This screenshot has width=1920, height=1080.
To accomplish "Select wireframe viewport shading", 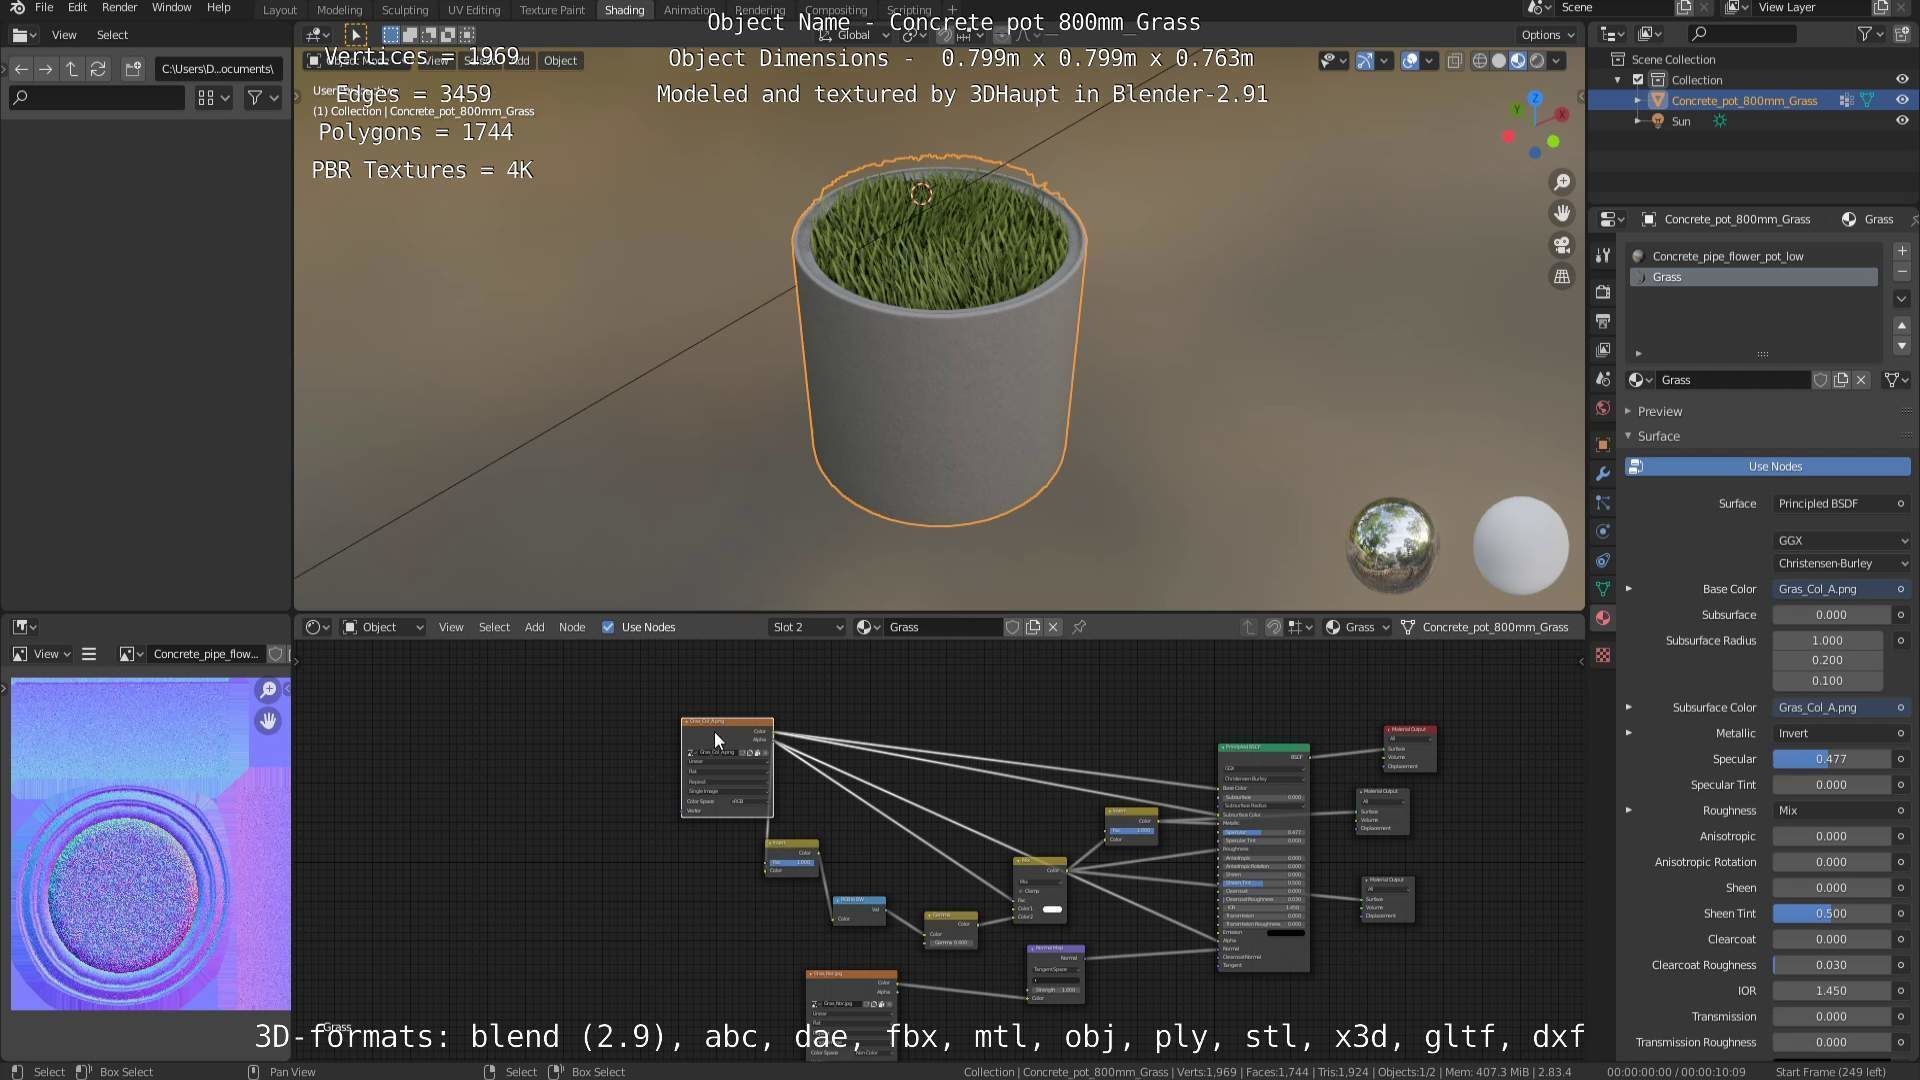I will coord(1480,61).
